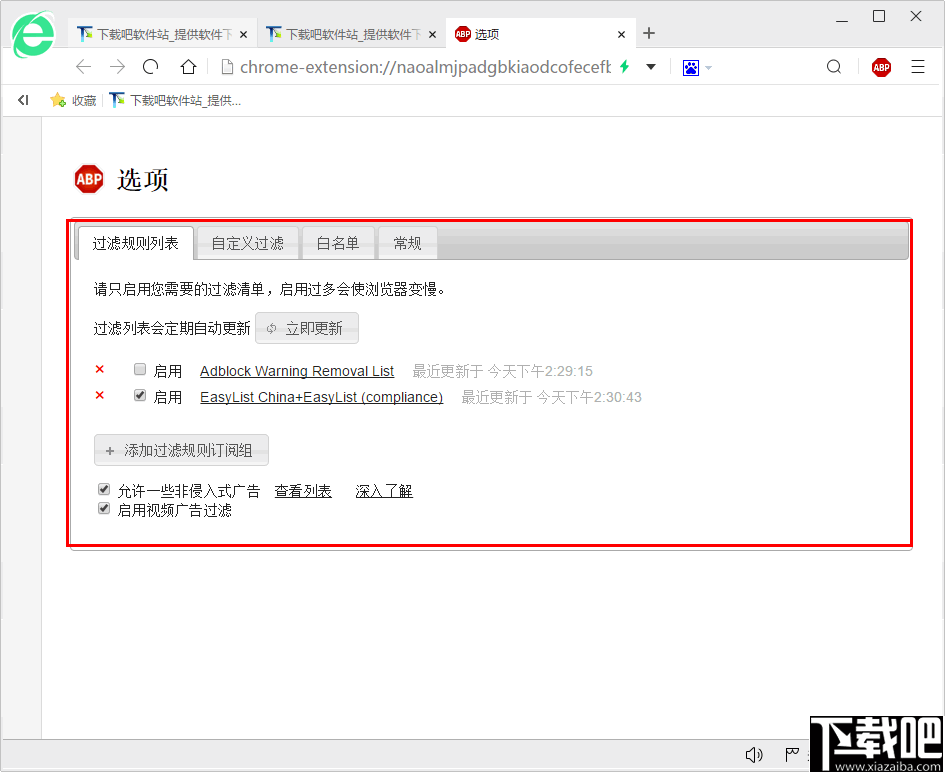Disable 允许一些非侵入式广告 option

[x=104, y=489]
